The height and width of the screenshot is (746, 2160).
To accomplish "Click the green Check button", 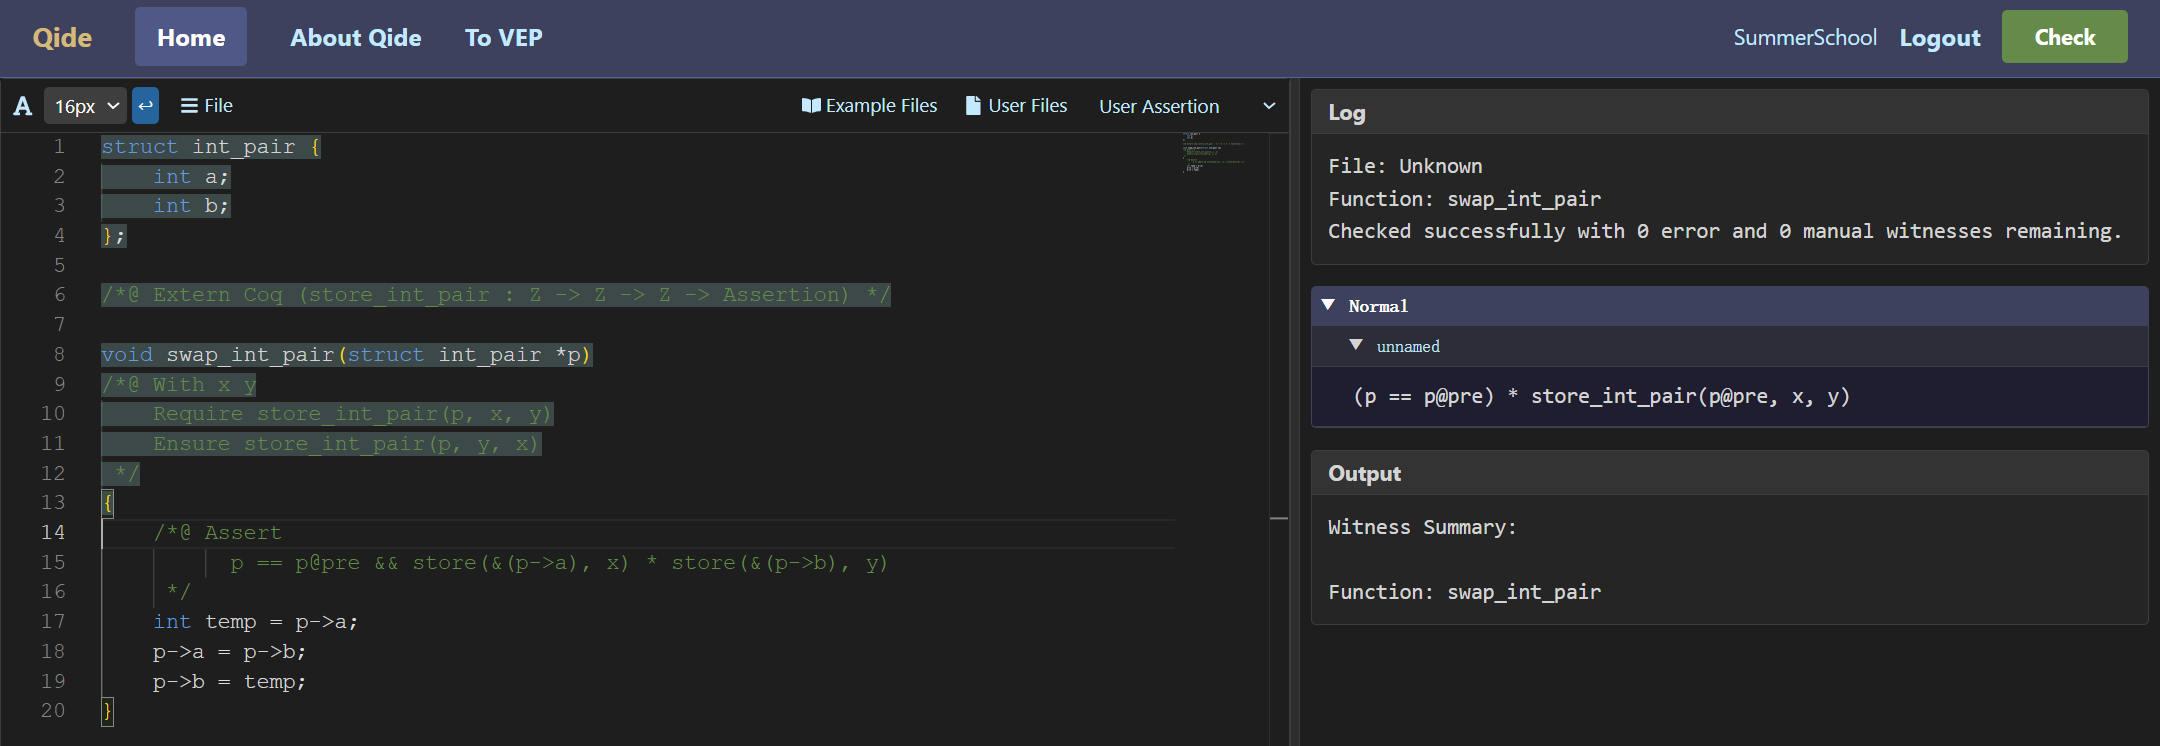I will pyautogui.click(x=2065, y=37).
